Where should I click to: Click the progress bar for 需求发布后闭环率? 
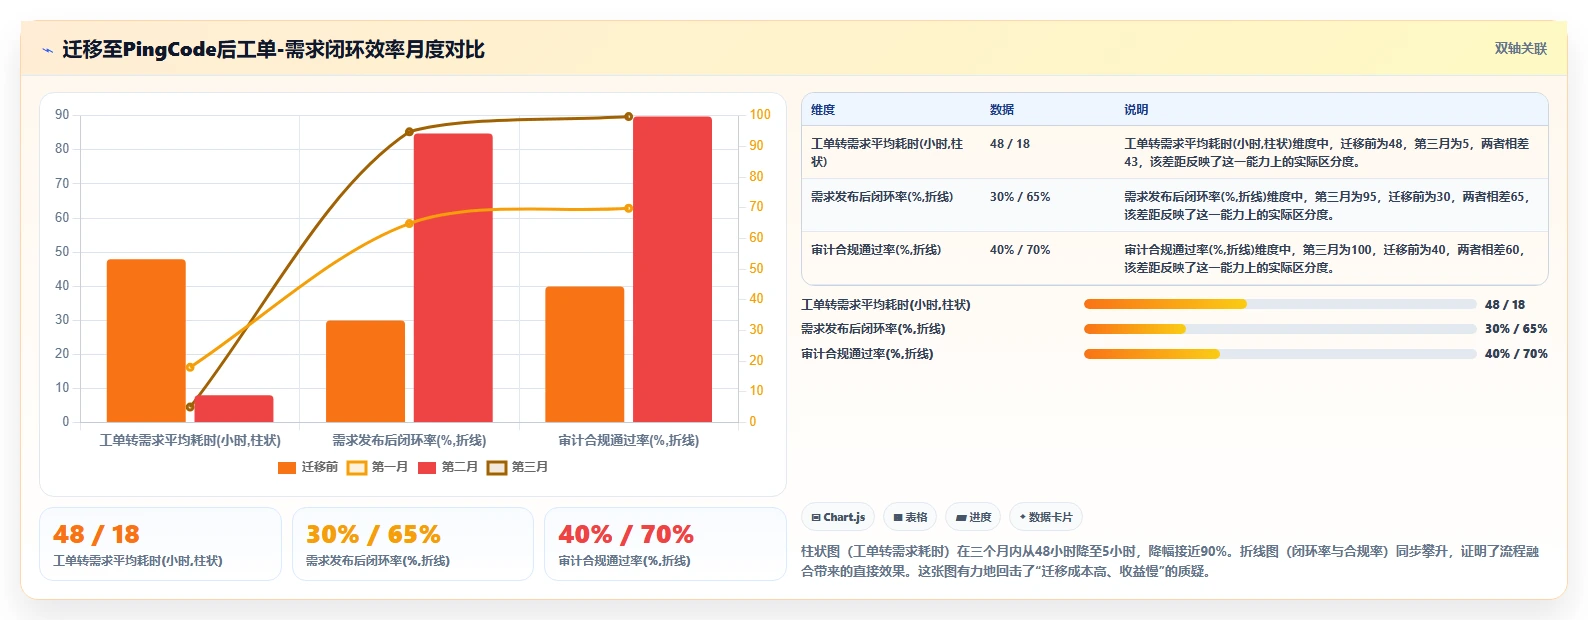(1280, 329)
